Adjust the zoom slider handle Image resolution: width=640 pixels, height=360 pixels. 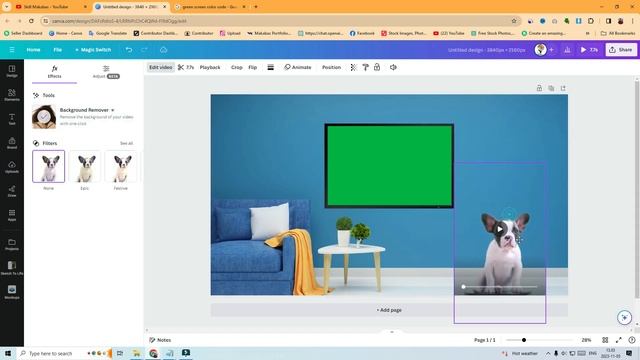[524, 340]
